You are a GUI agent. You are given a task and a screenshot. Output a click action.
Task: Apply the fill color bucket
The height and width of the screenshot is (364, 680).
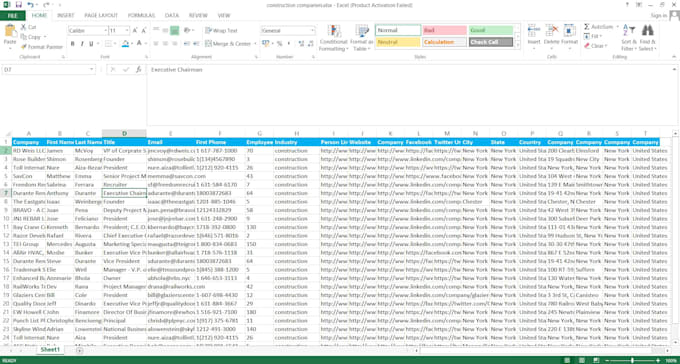[125, 44]
